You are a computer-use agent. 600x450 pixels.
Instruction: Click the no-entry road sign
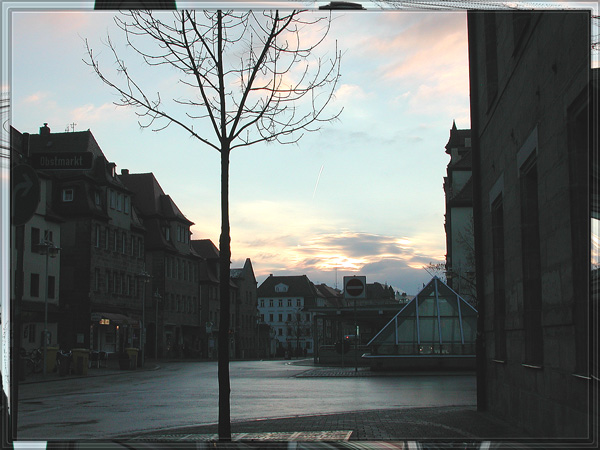[355, 287]
